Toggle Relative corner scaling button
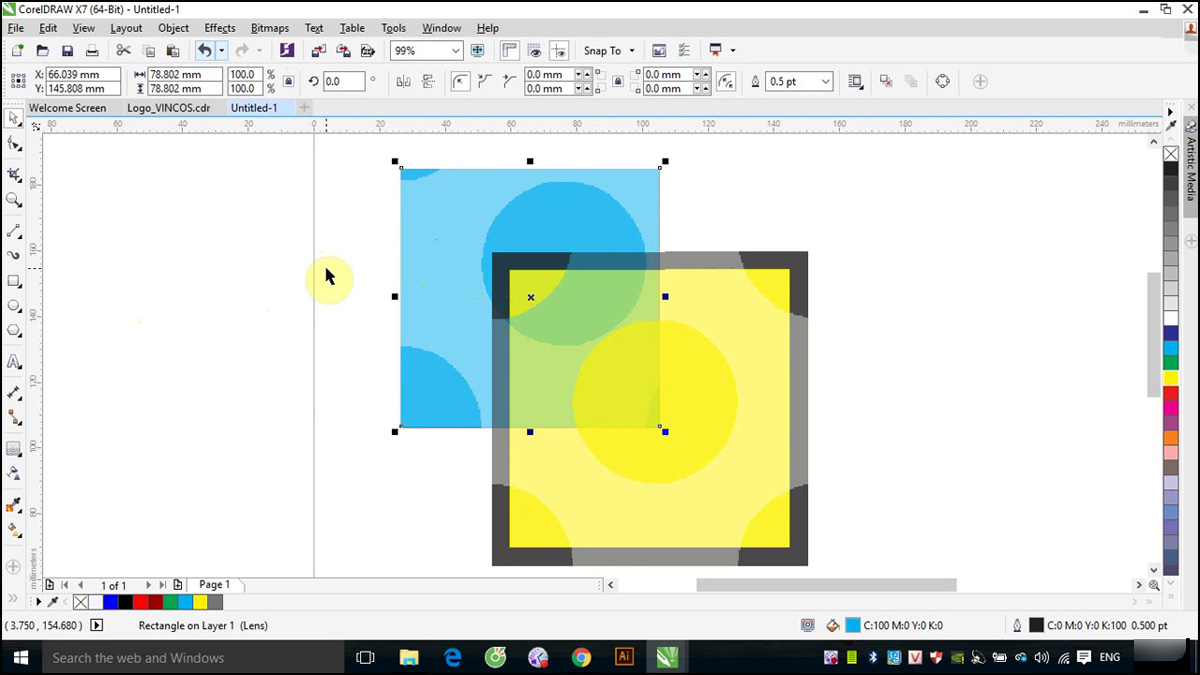 click(728, 81)
